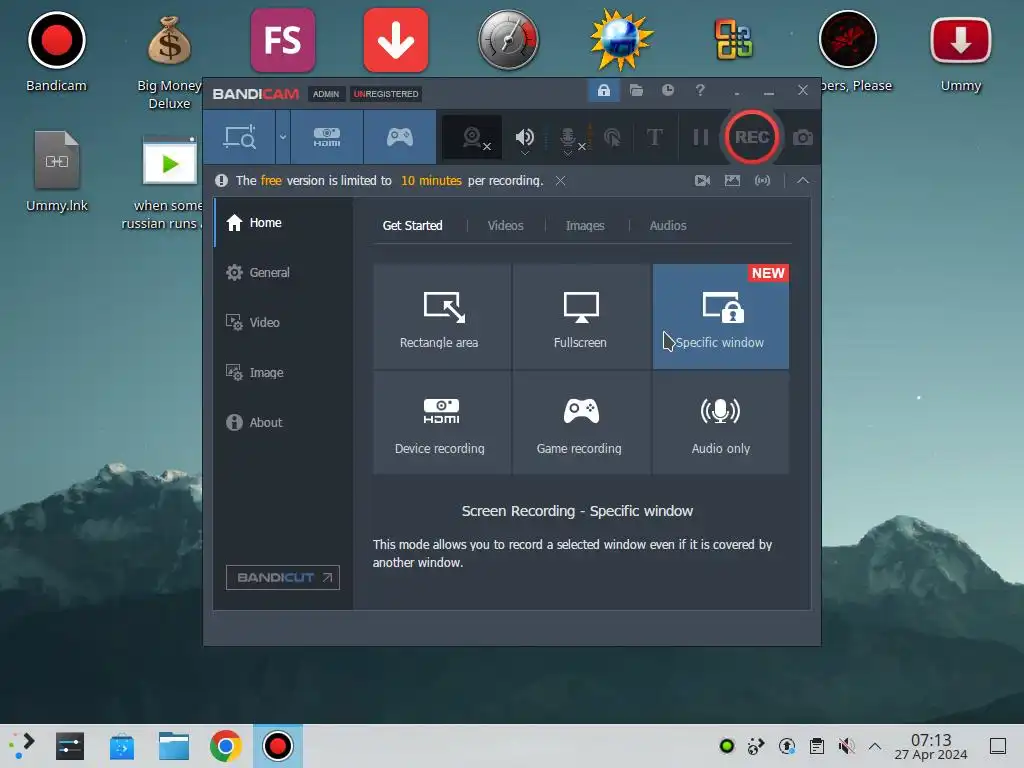Open Video settings in the sidebar

click(x=283, y=322)
